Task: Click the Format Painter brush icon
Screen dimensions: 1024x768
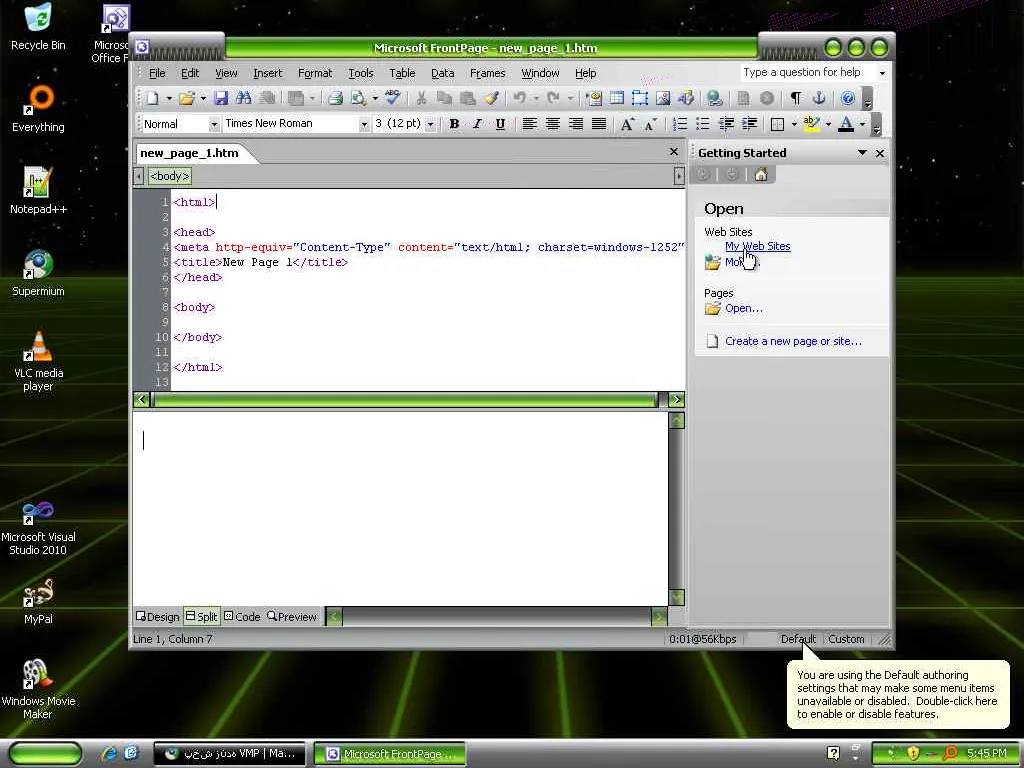Action: (491, 98)
